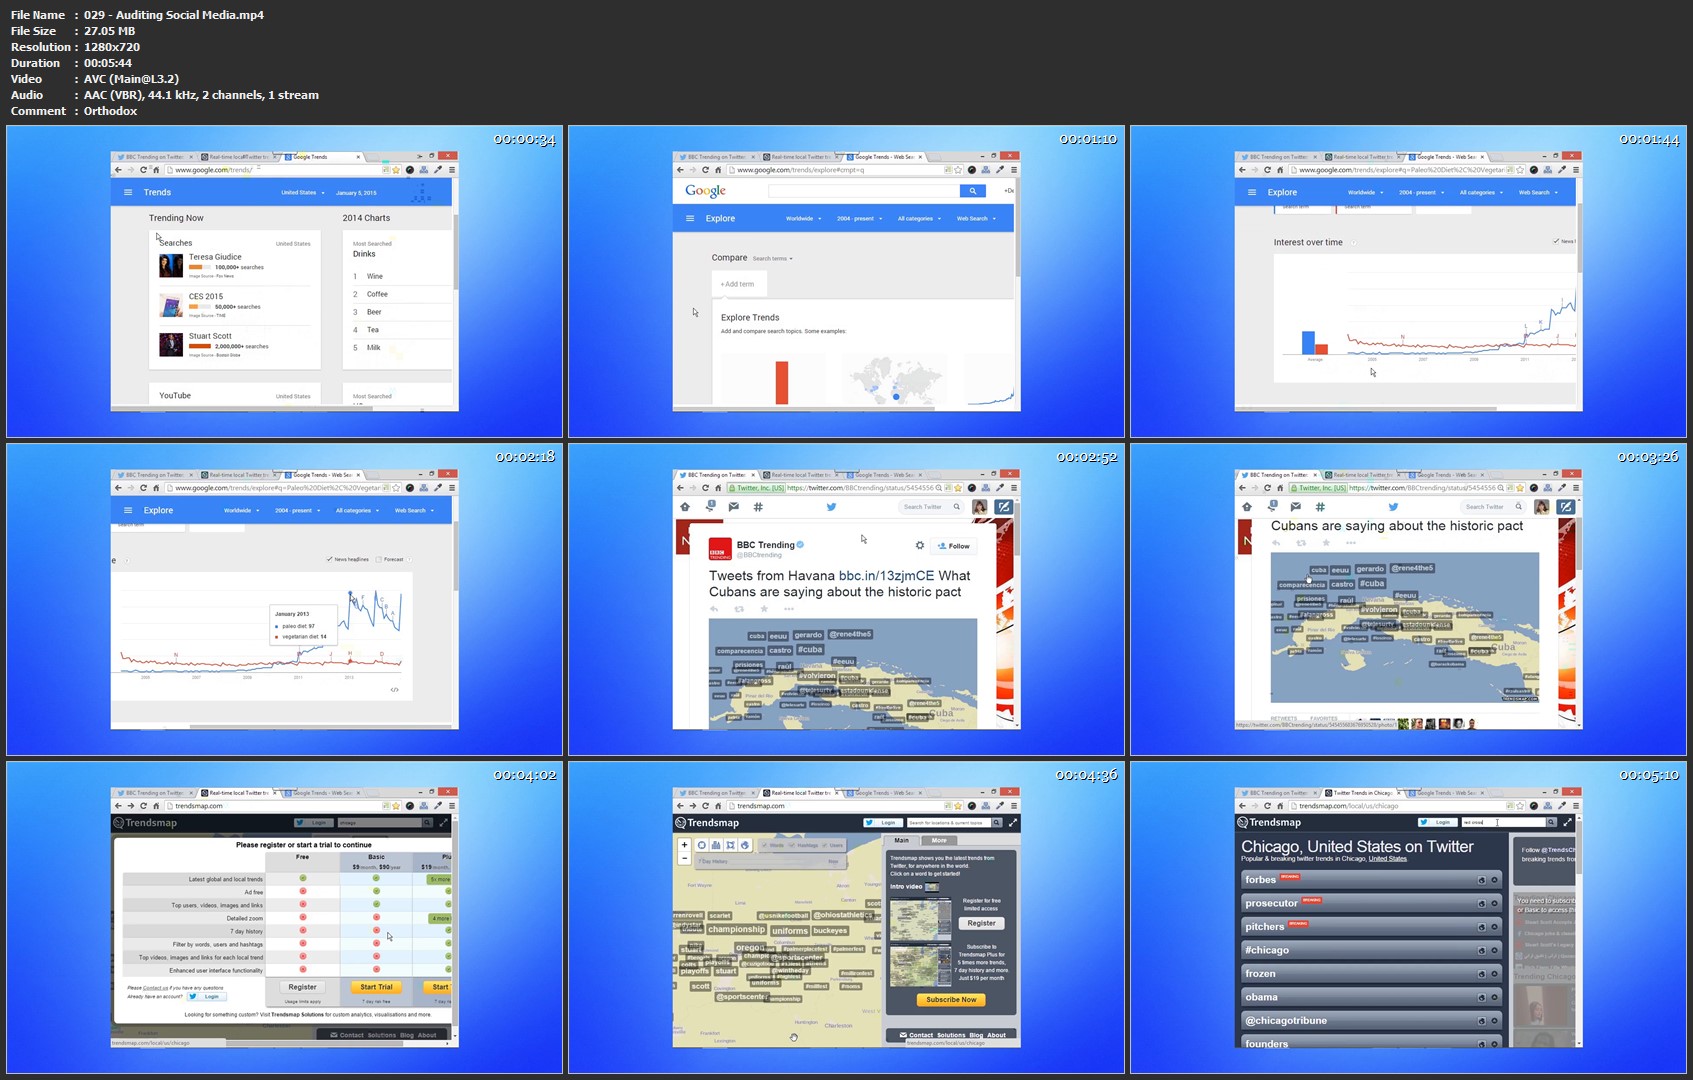Image resolution: width=1693 pixels, height=1080 pixels.
Task: Favorite the tweet using the star at 00:02:52
Action: point(764,609)
